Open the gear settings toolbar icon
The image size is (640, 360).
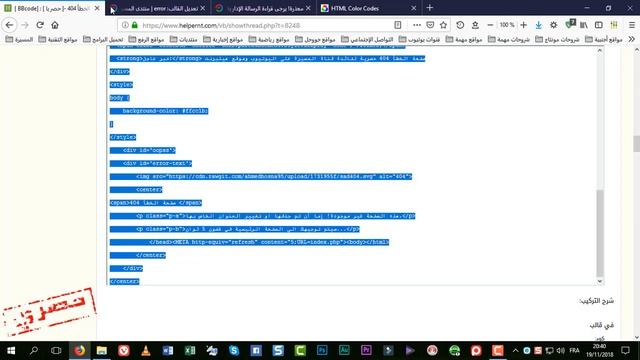tap(553, 25)
